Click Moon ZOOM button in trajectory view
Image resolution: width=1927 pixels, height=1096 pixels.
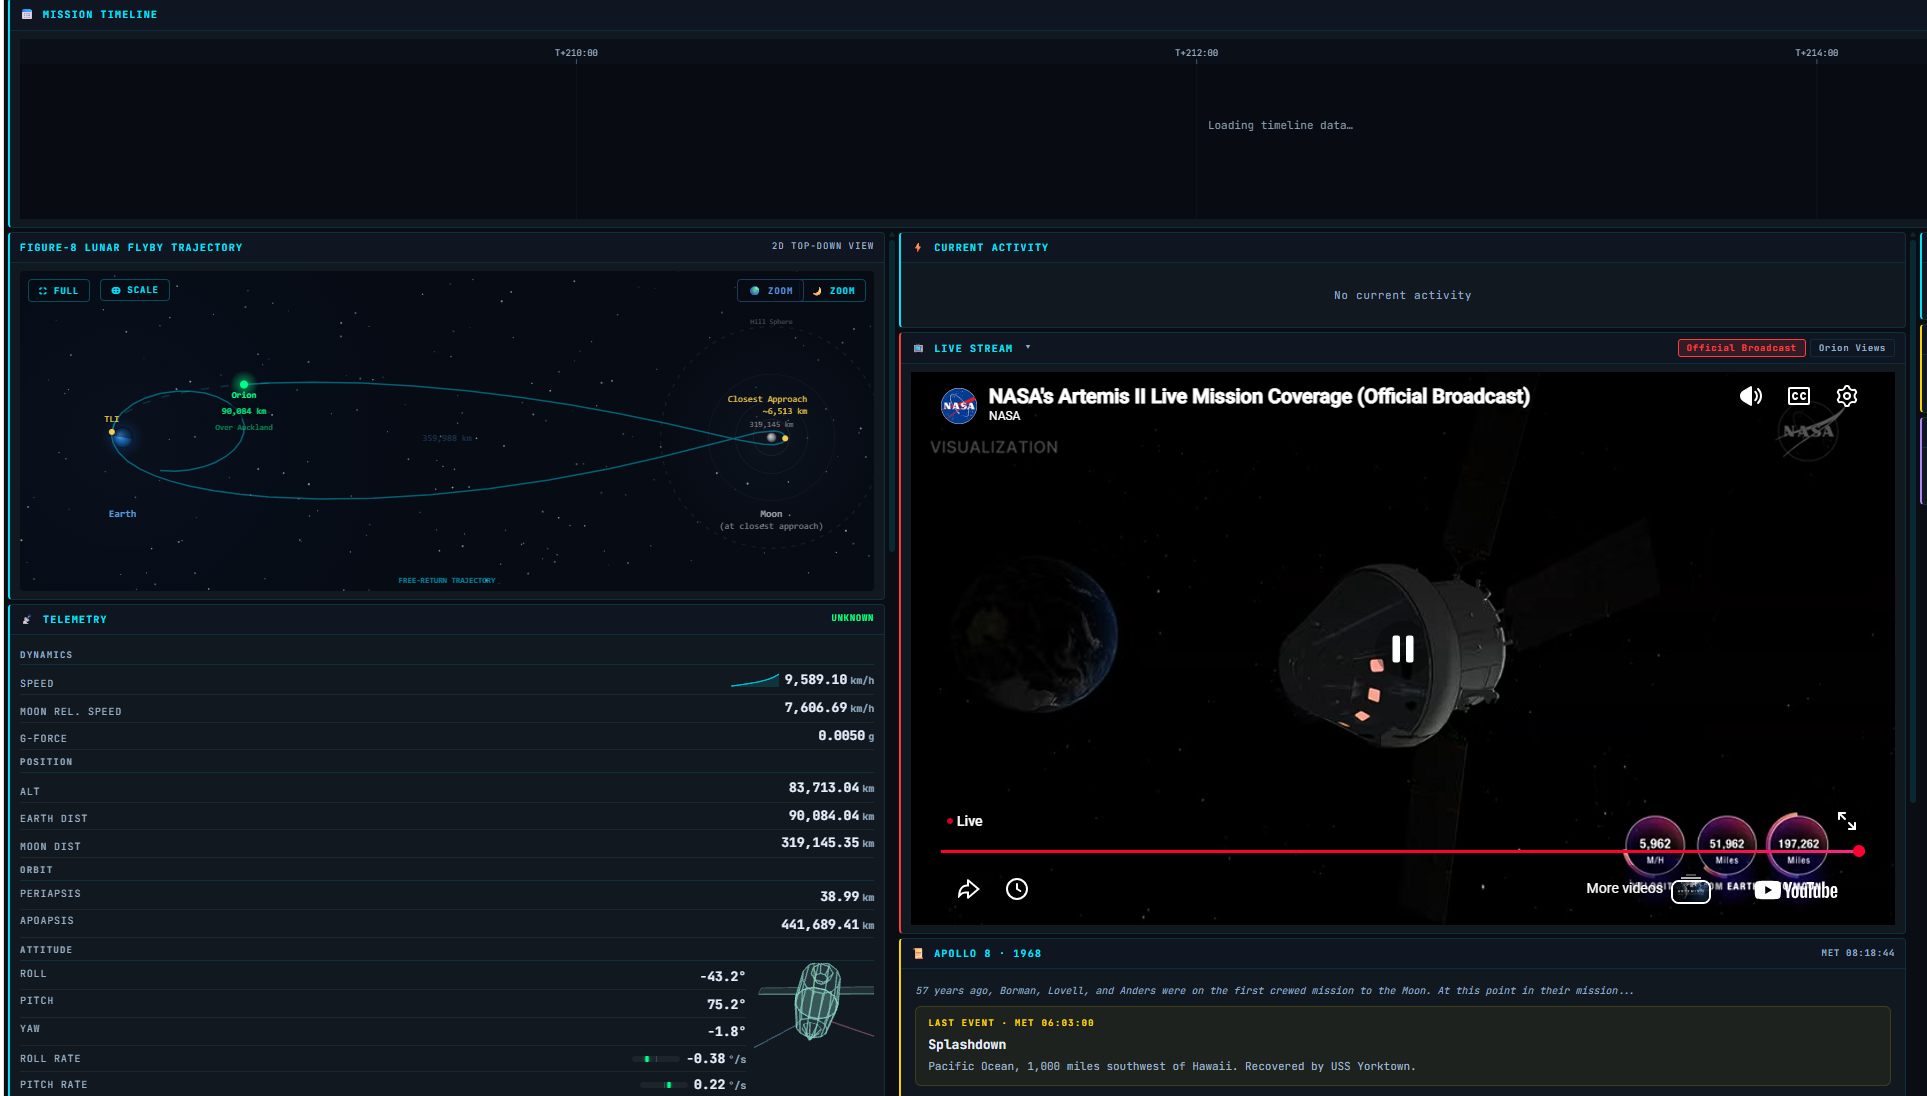834,291
